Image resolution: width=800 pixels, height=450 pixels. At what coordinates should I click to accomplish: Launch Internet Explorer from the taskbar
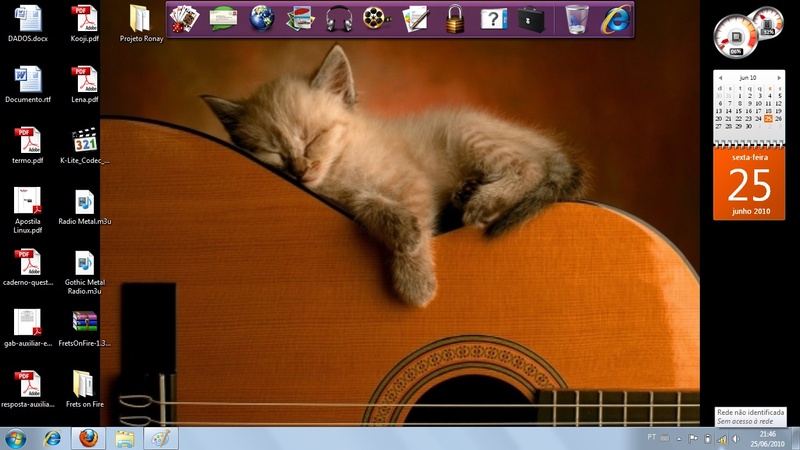pos(52,439)
